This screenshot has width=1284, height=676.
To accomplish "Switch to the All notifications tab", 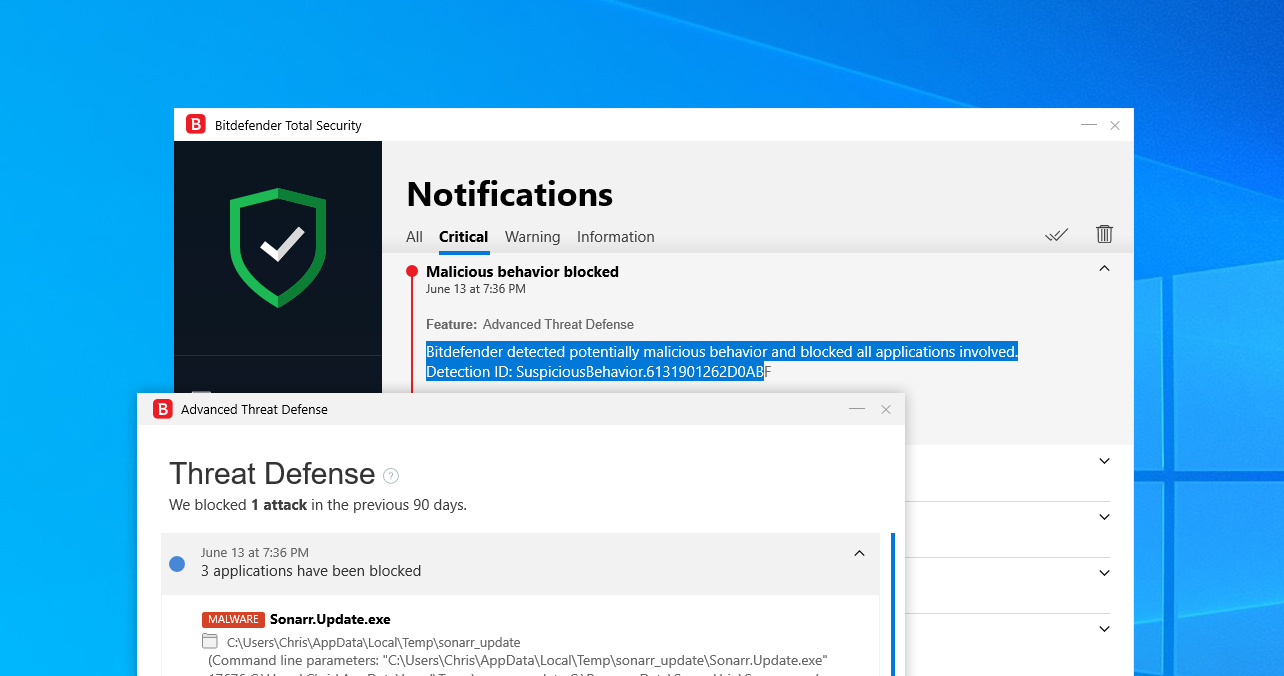I will point(414,237).
